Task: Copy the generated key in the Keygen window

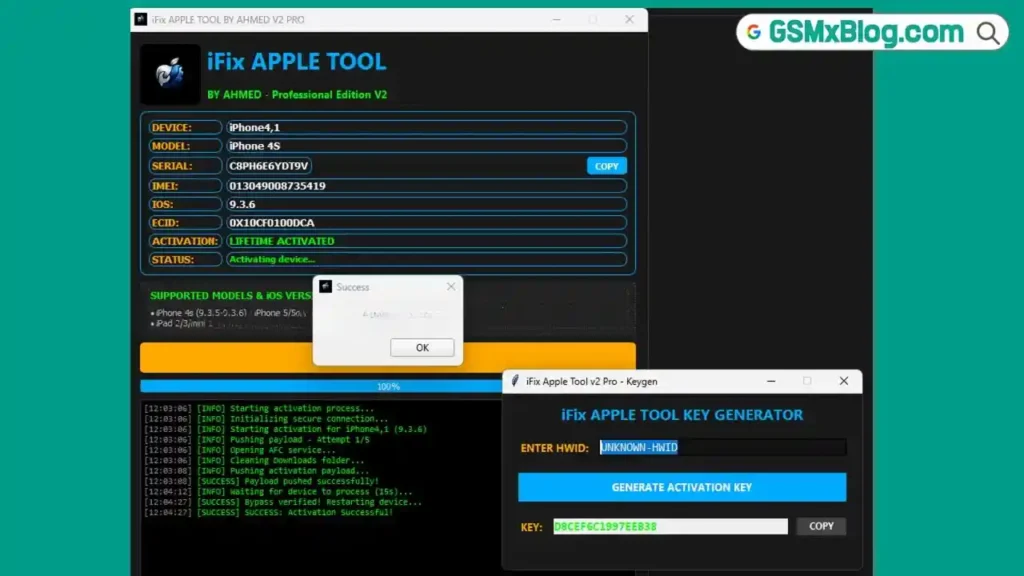Action: pyautogui.click(x=821, y=526)
